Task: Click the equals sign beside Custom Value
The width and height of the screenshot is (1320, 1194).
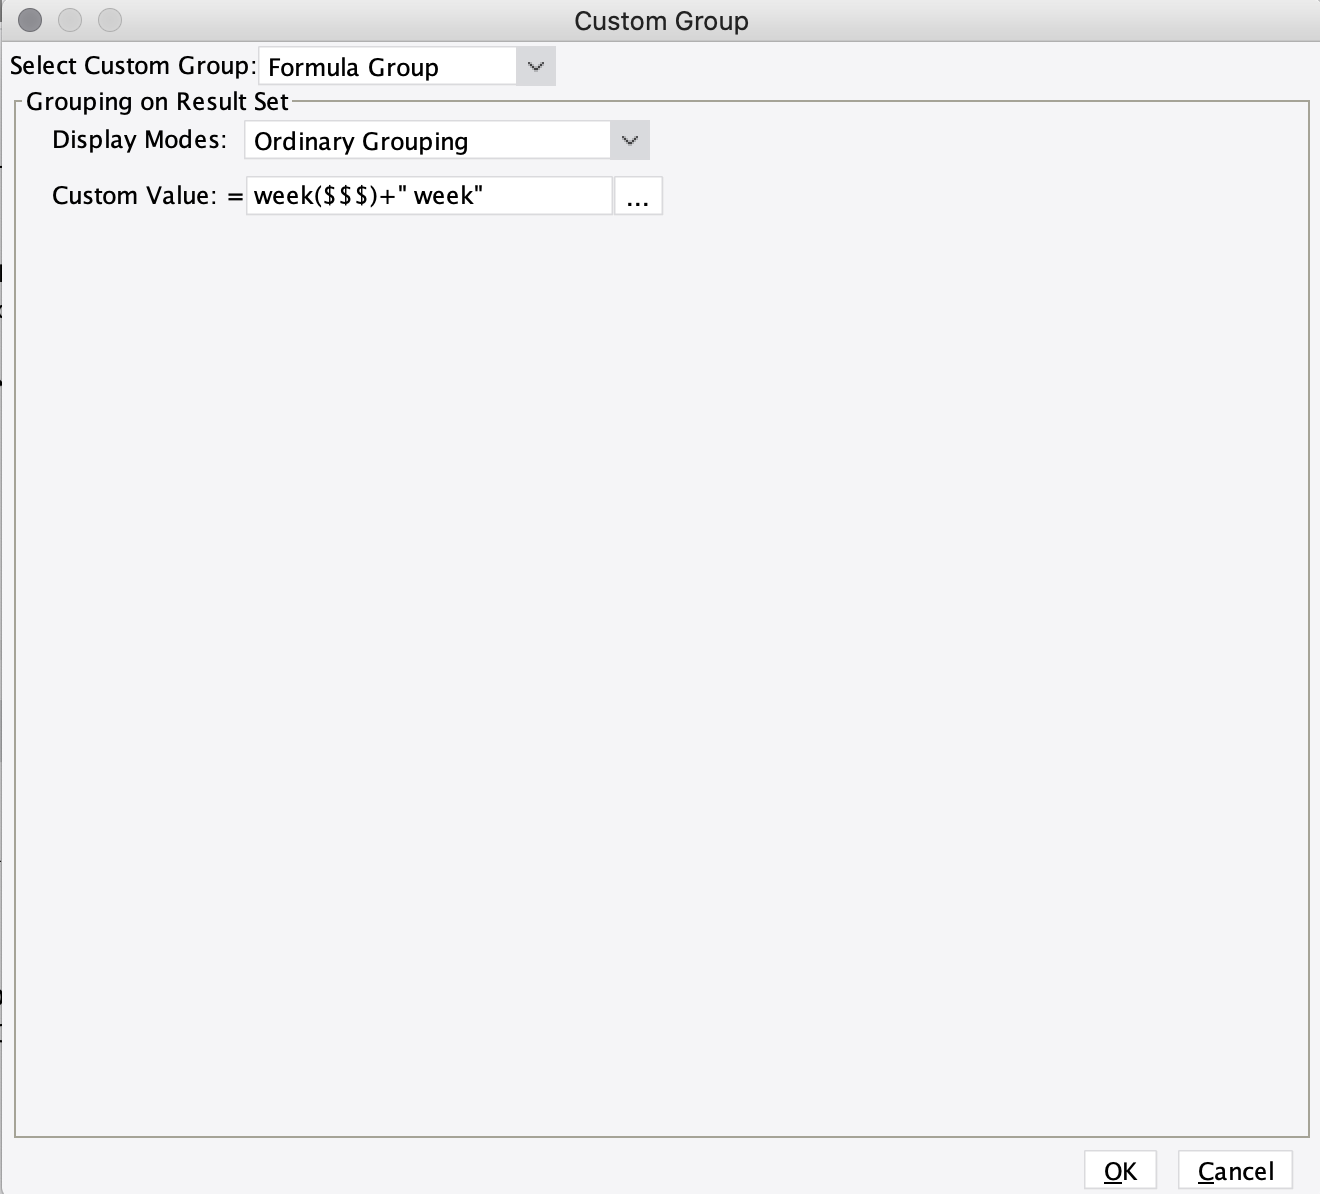Action: (236, 196)
